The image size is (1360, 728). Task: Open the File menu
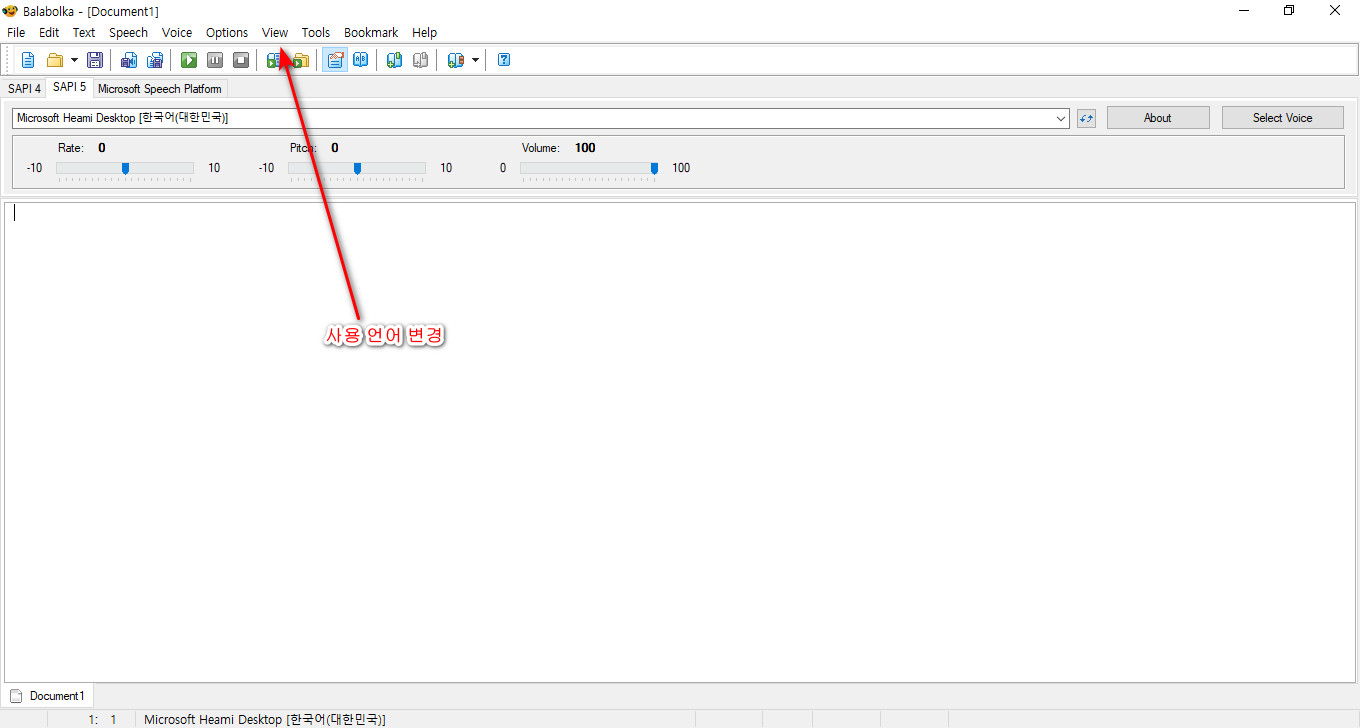16,32
